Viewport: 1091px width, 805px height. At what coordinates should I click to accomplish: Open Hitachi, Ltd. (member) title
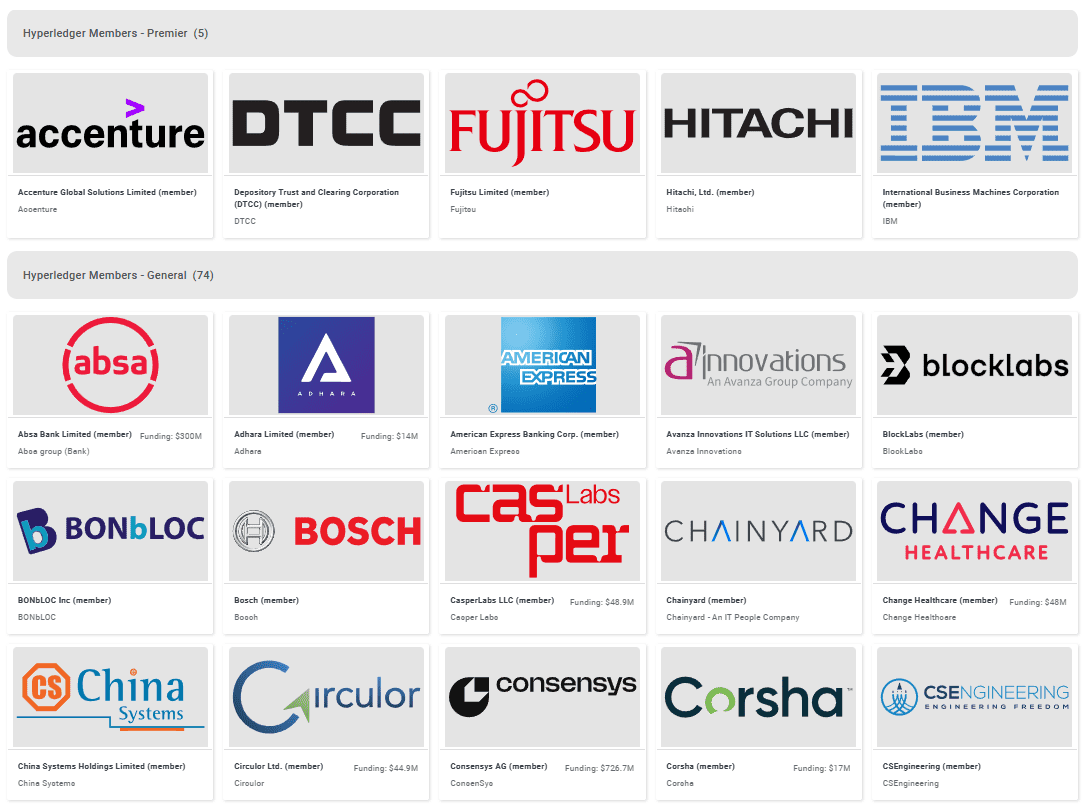[710, 192]
